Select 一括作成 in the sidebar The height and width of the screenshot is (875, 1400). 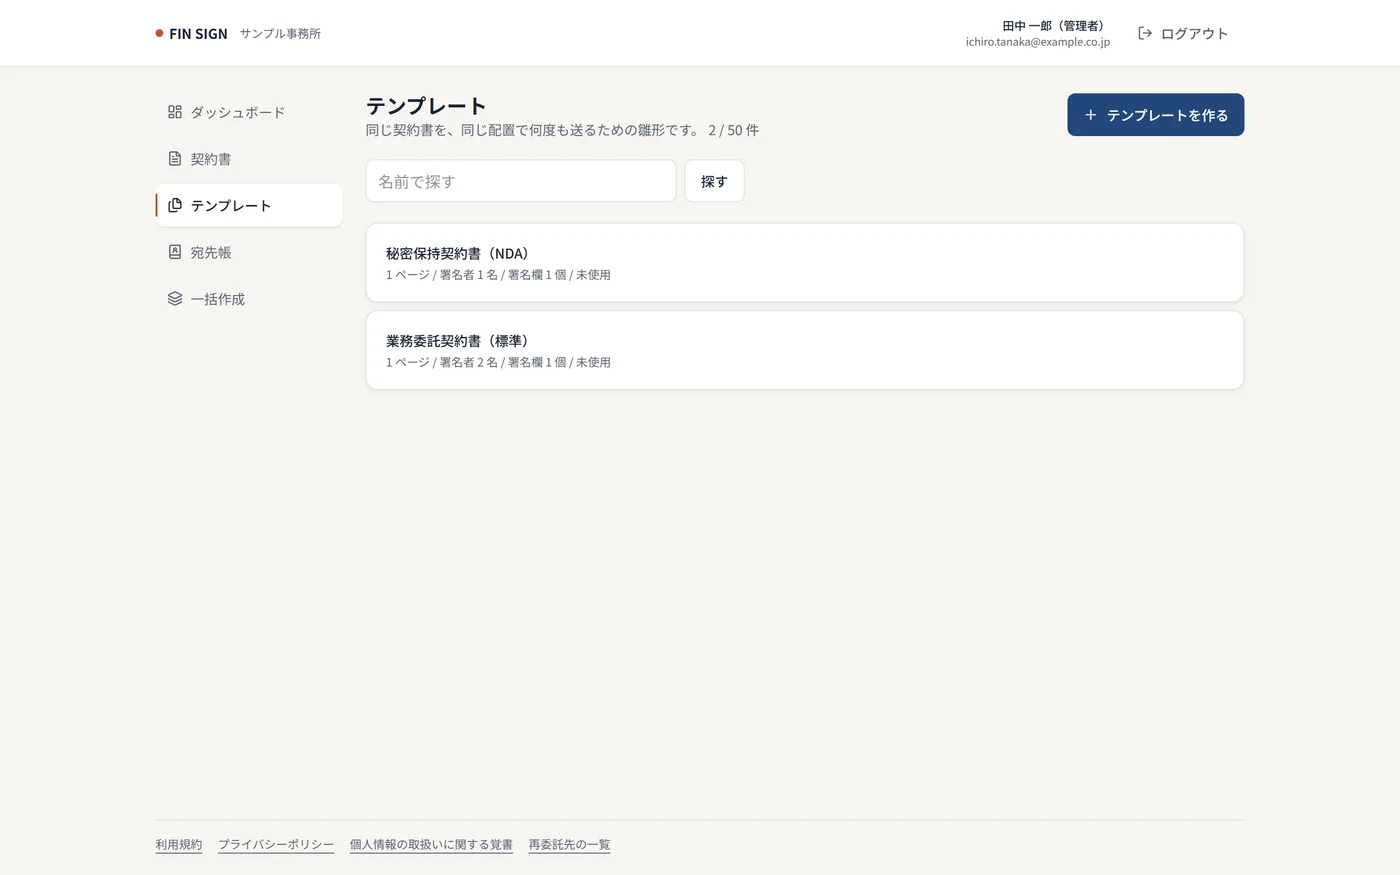tap(249, 299)
